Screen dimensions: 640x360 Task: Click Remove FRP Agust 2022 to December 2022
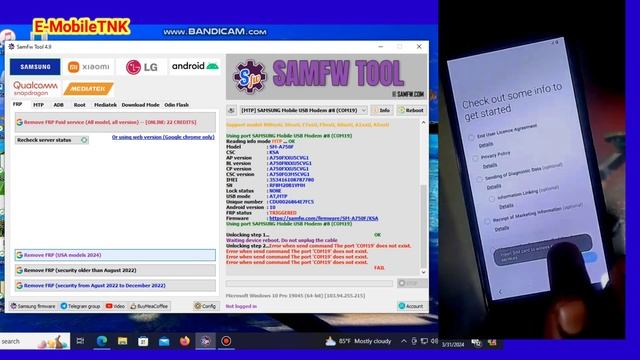point(115,286)
